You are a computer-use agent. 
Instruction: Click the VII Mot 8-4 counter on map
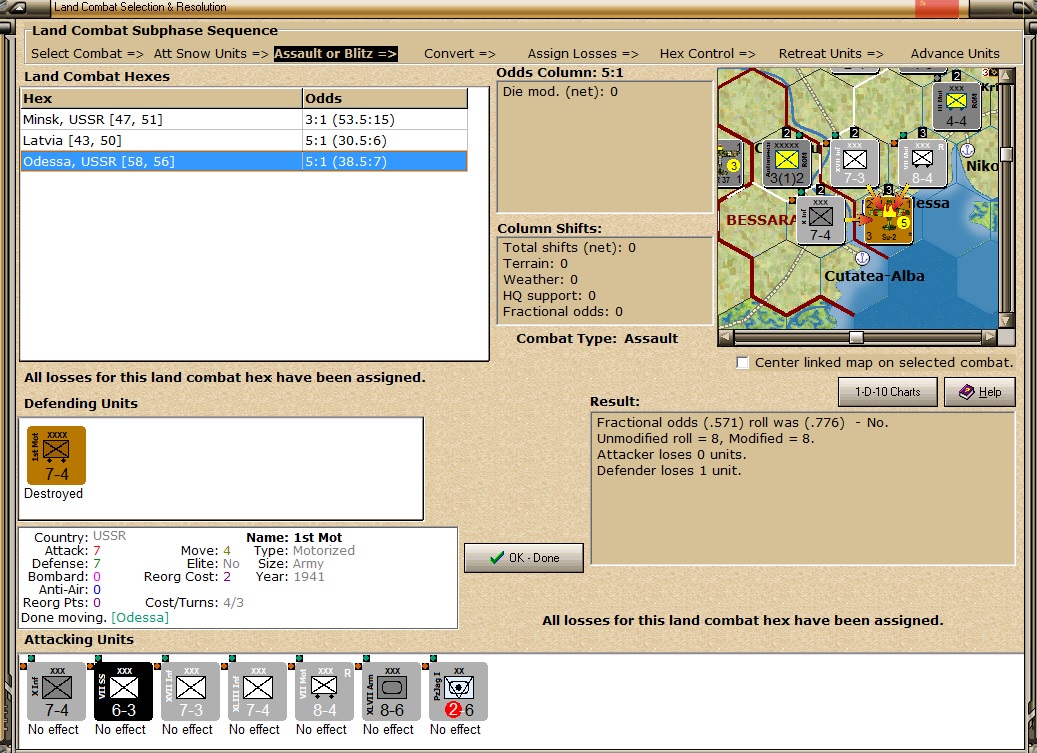pyautogui.click(x=922, y=163)
